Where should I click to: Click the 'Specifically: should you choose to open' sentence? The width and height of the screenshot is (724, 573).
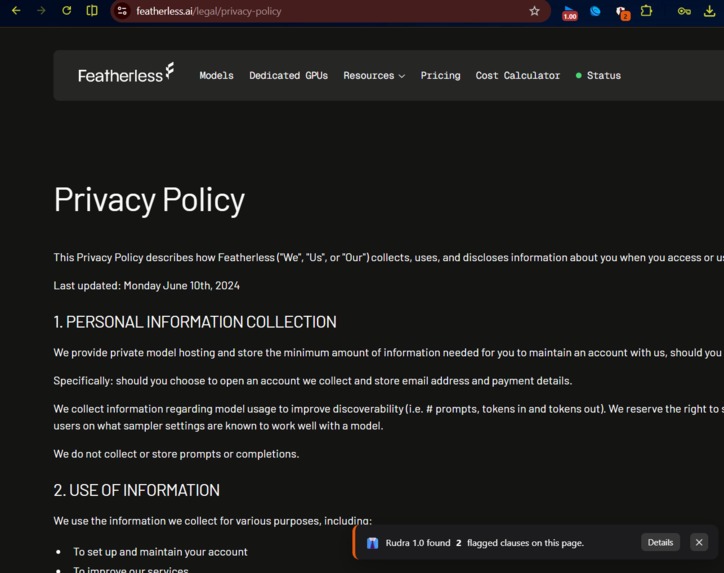[x=313, y=380]
